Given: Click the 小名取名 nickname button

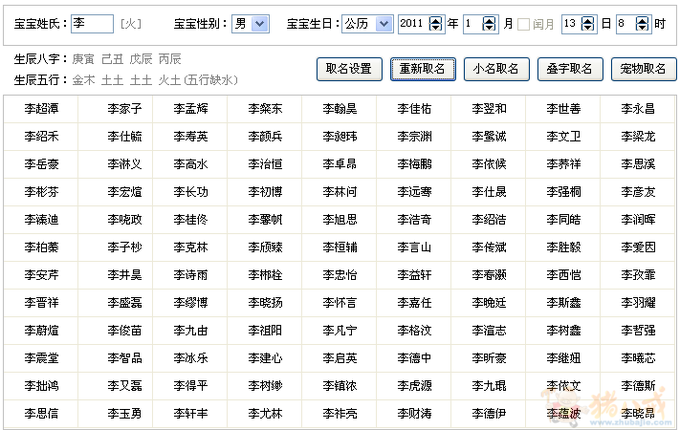Looking at the screenshot, I should (x=497, y=69).
